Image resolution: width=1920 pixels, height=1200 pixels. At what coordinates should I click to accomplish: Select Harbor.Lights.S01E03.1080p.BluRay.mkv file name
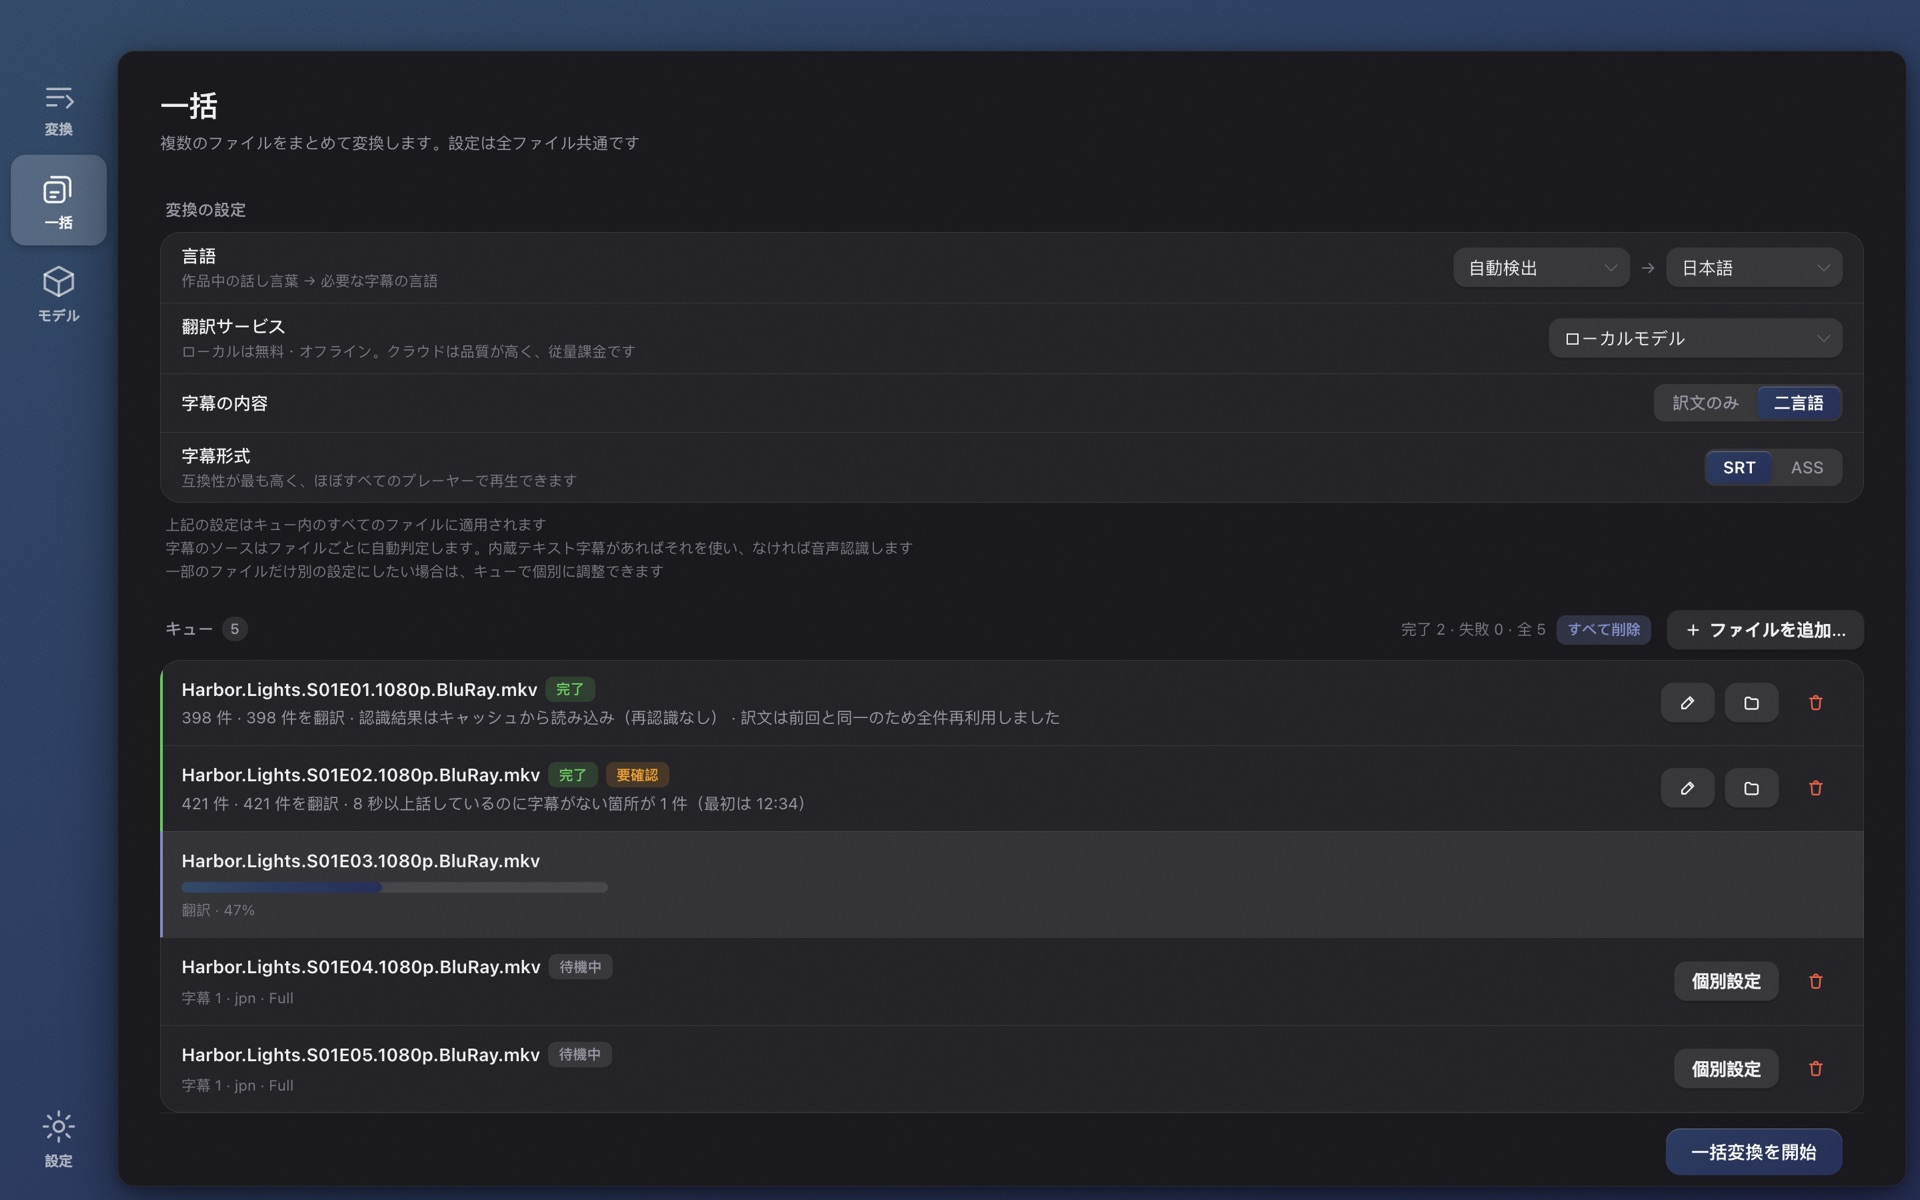360,861
